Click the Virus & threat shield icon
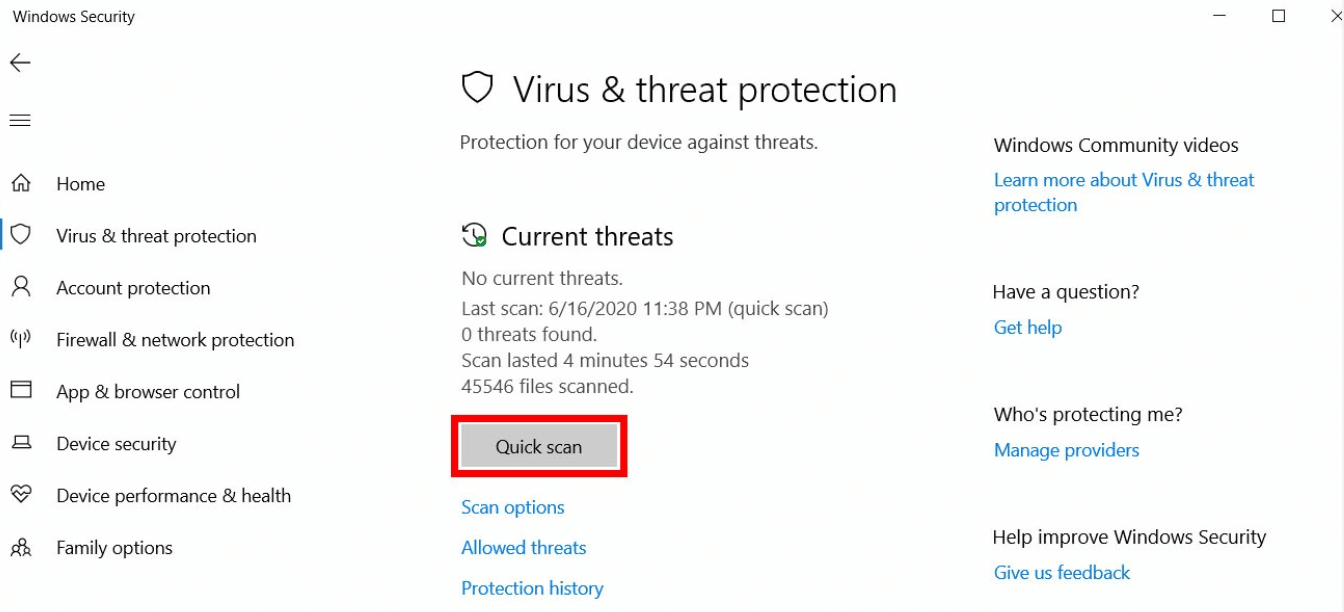 click(x=20, y=235)
